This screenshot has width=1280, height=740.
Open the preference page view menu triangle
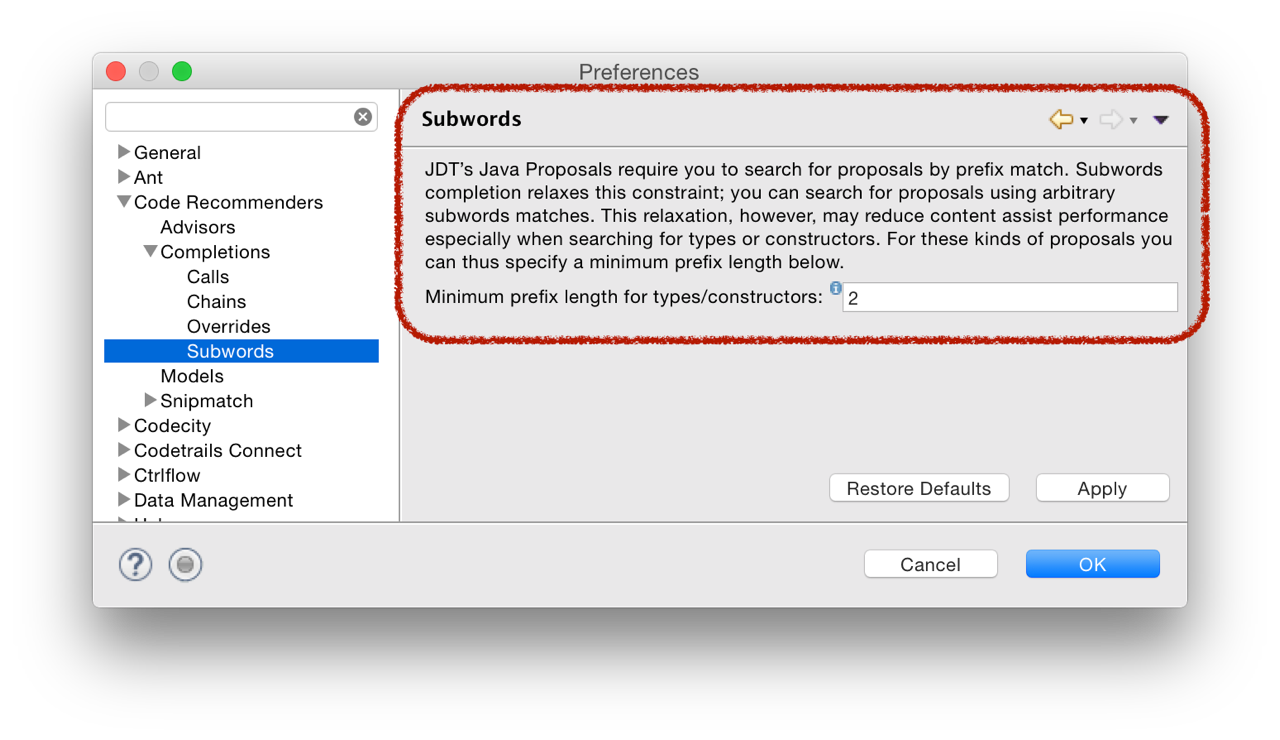1160,120
